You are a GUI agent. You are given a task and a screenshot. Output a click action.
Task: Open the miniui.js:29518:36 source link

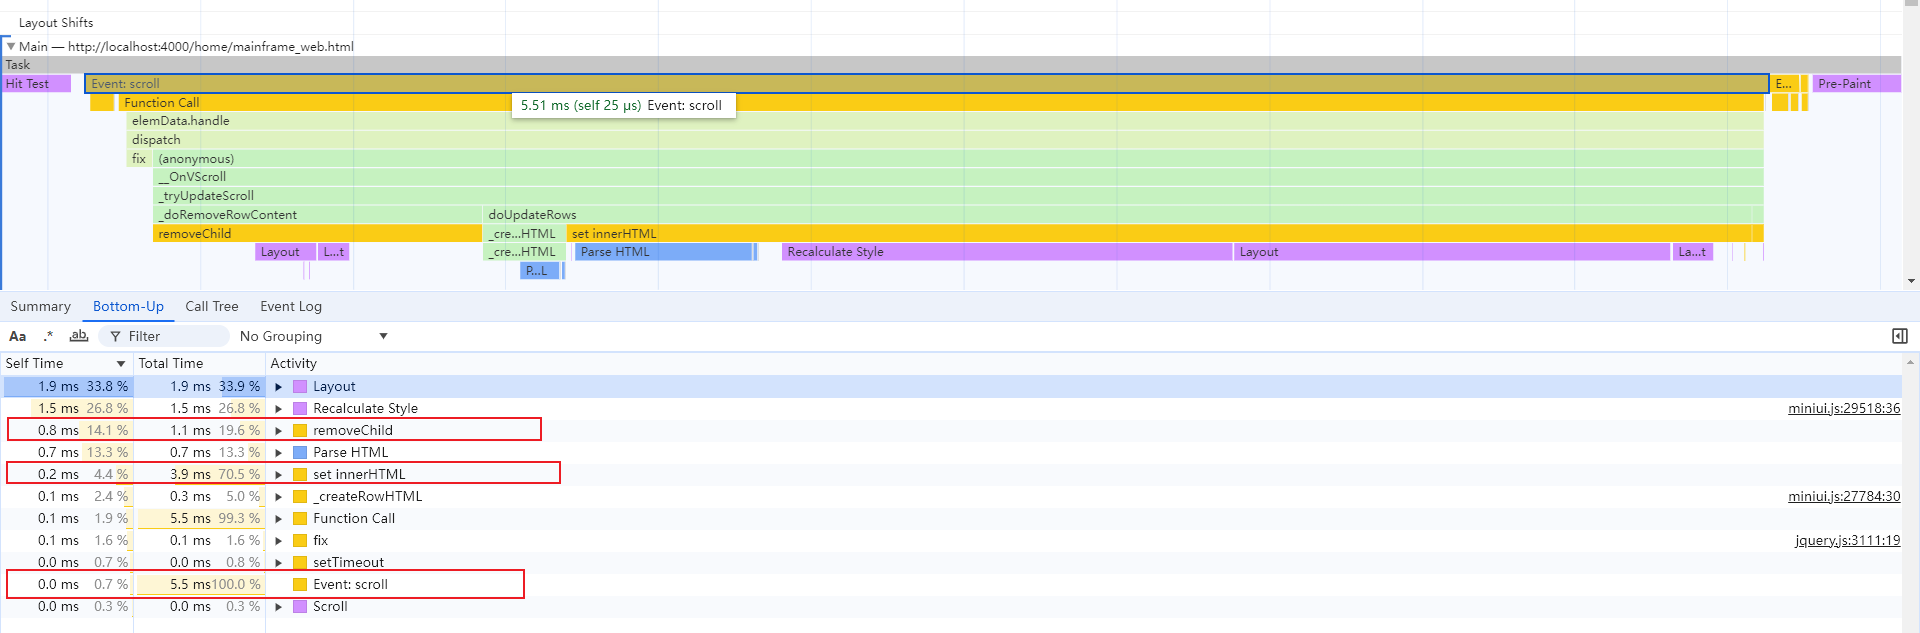coord(1844,408)
